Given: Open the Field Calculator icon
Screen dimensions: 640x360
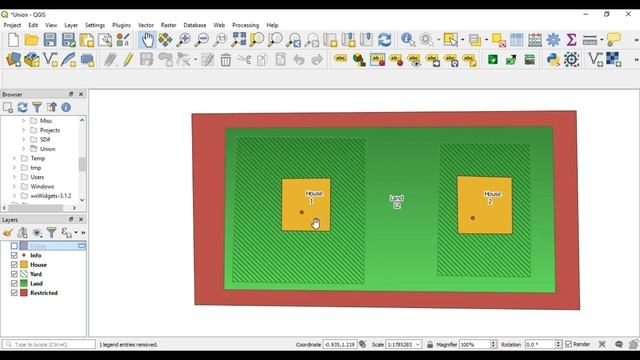Looking at the screenshot, I should click(x=535, y=40).
